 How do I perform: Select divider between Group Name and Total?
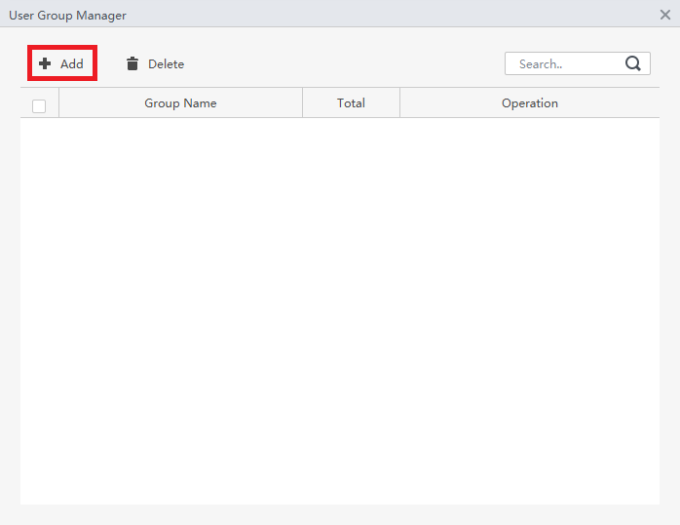click(x=302, y=103)
